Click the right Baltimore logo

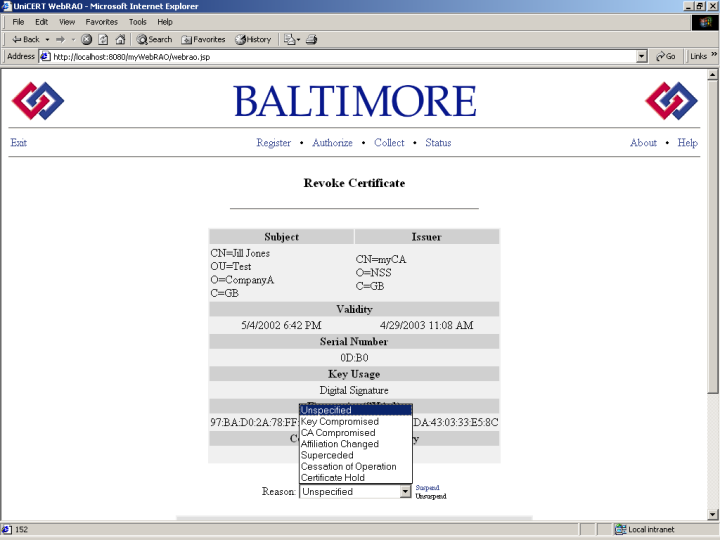pos(671,101)
